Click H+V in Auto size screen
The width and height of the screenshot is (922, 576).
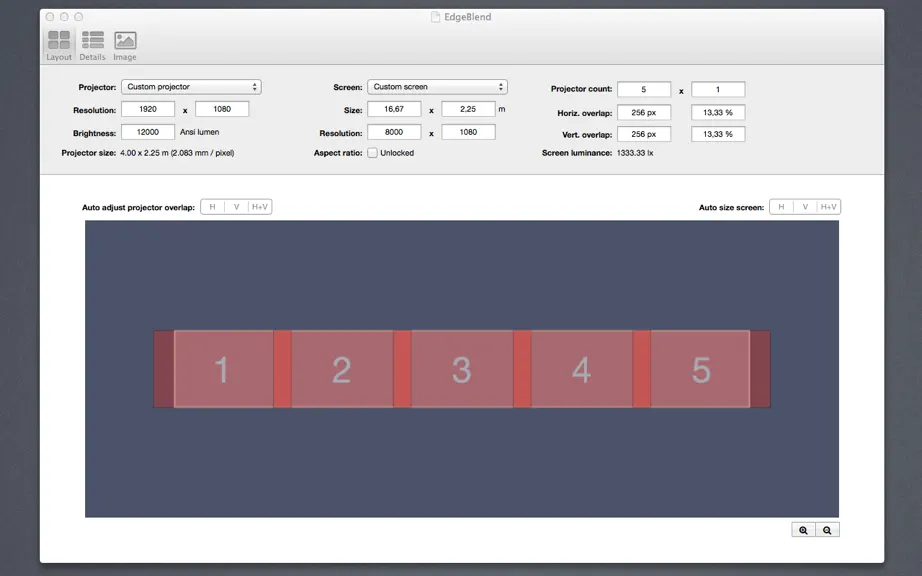click(829, 207)
